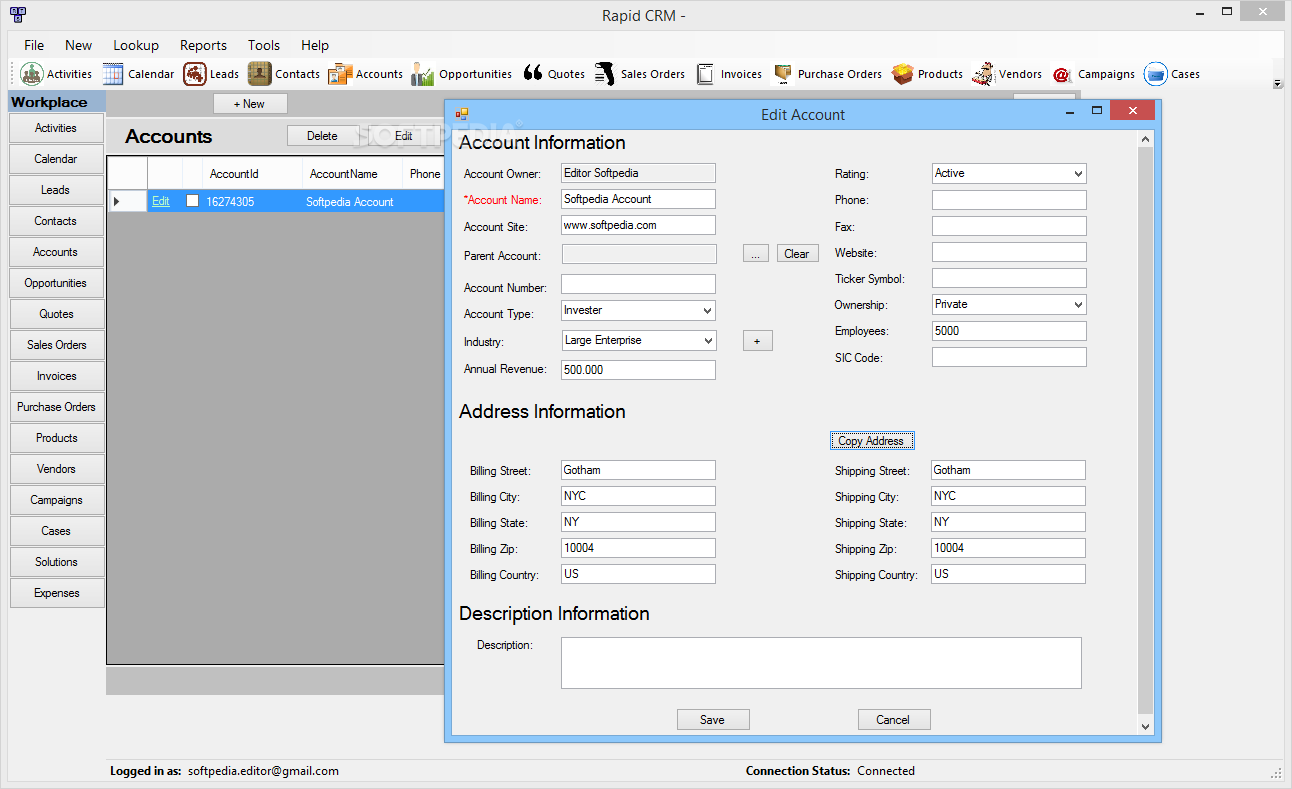Click the Cancel button in Edit Account

894,720
